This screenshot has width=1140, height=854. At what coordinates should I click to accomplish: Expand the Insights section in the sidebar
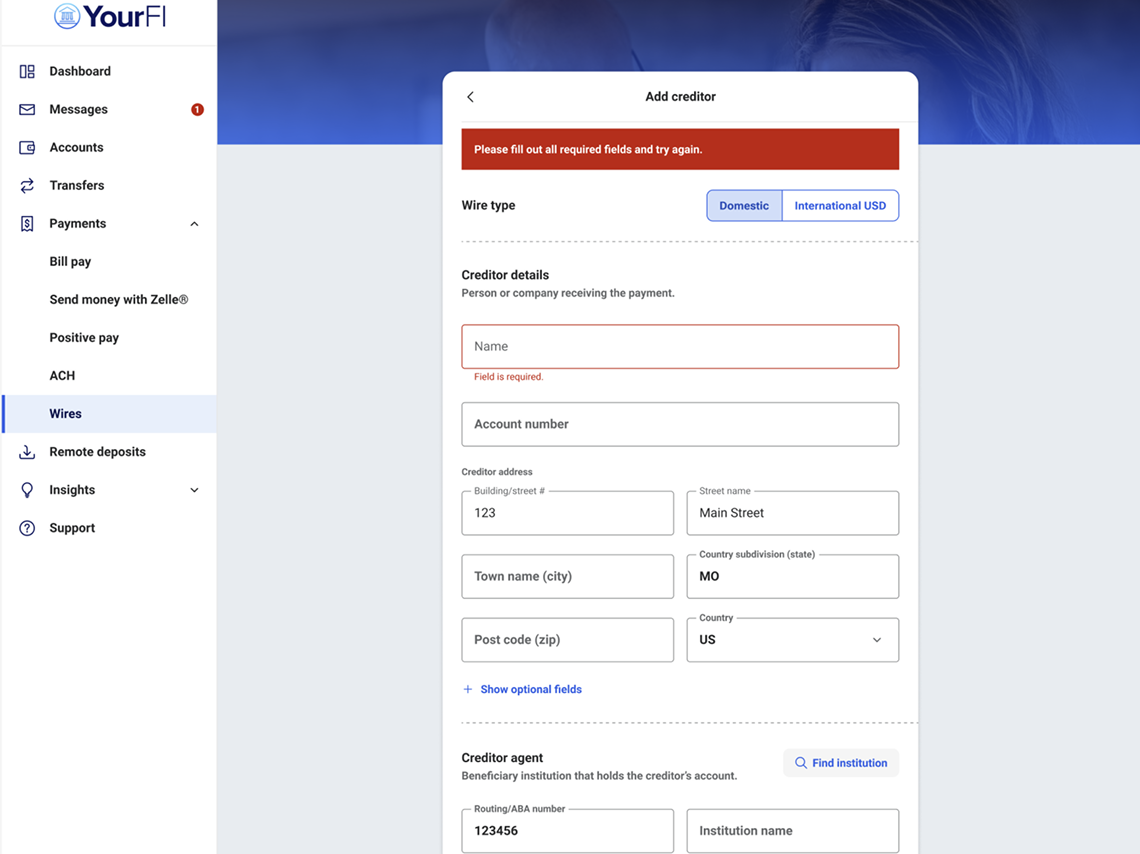pos(193,489)
